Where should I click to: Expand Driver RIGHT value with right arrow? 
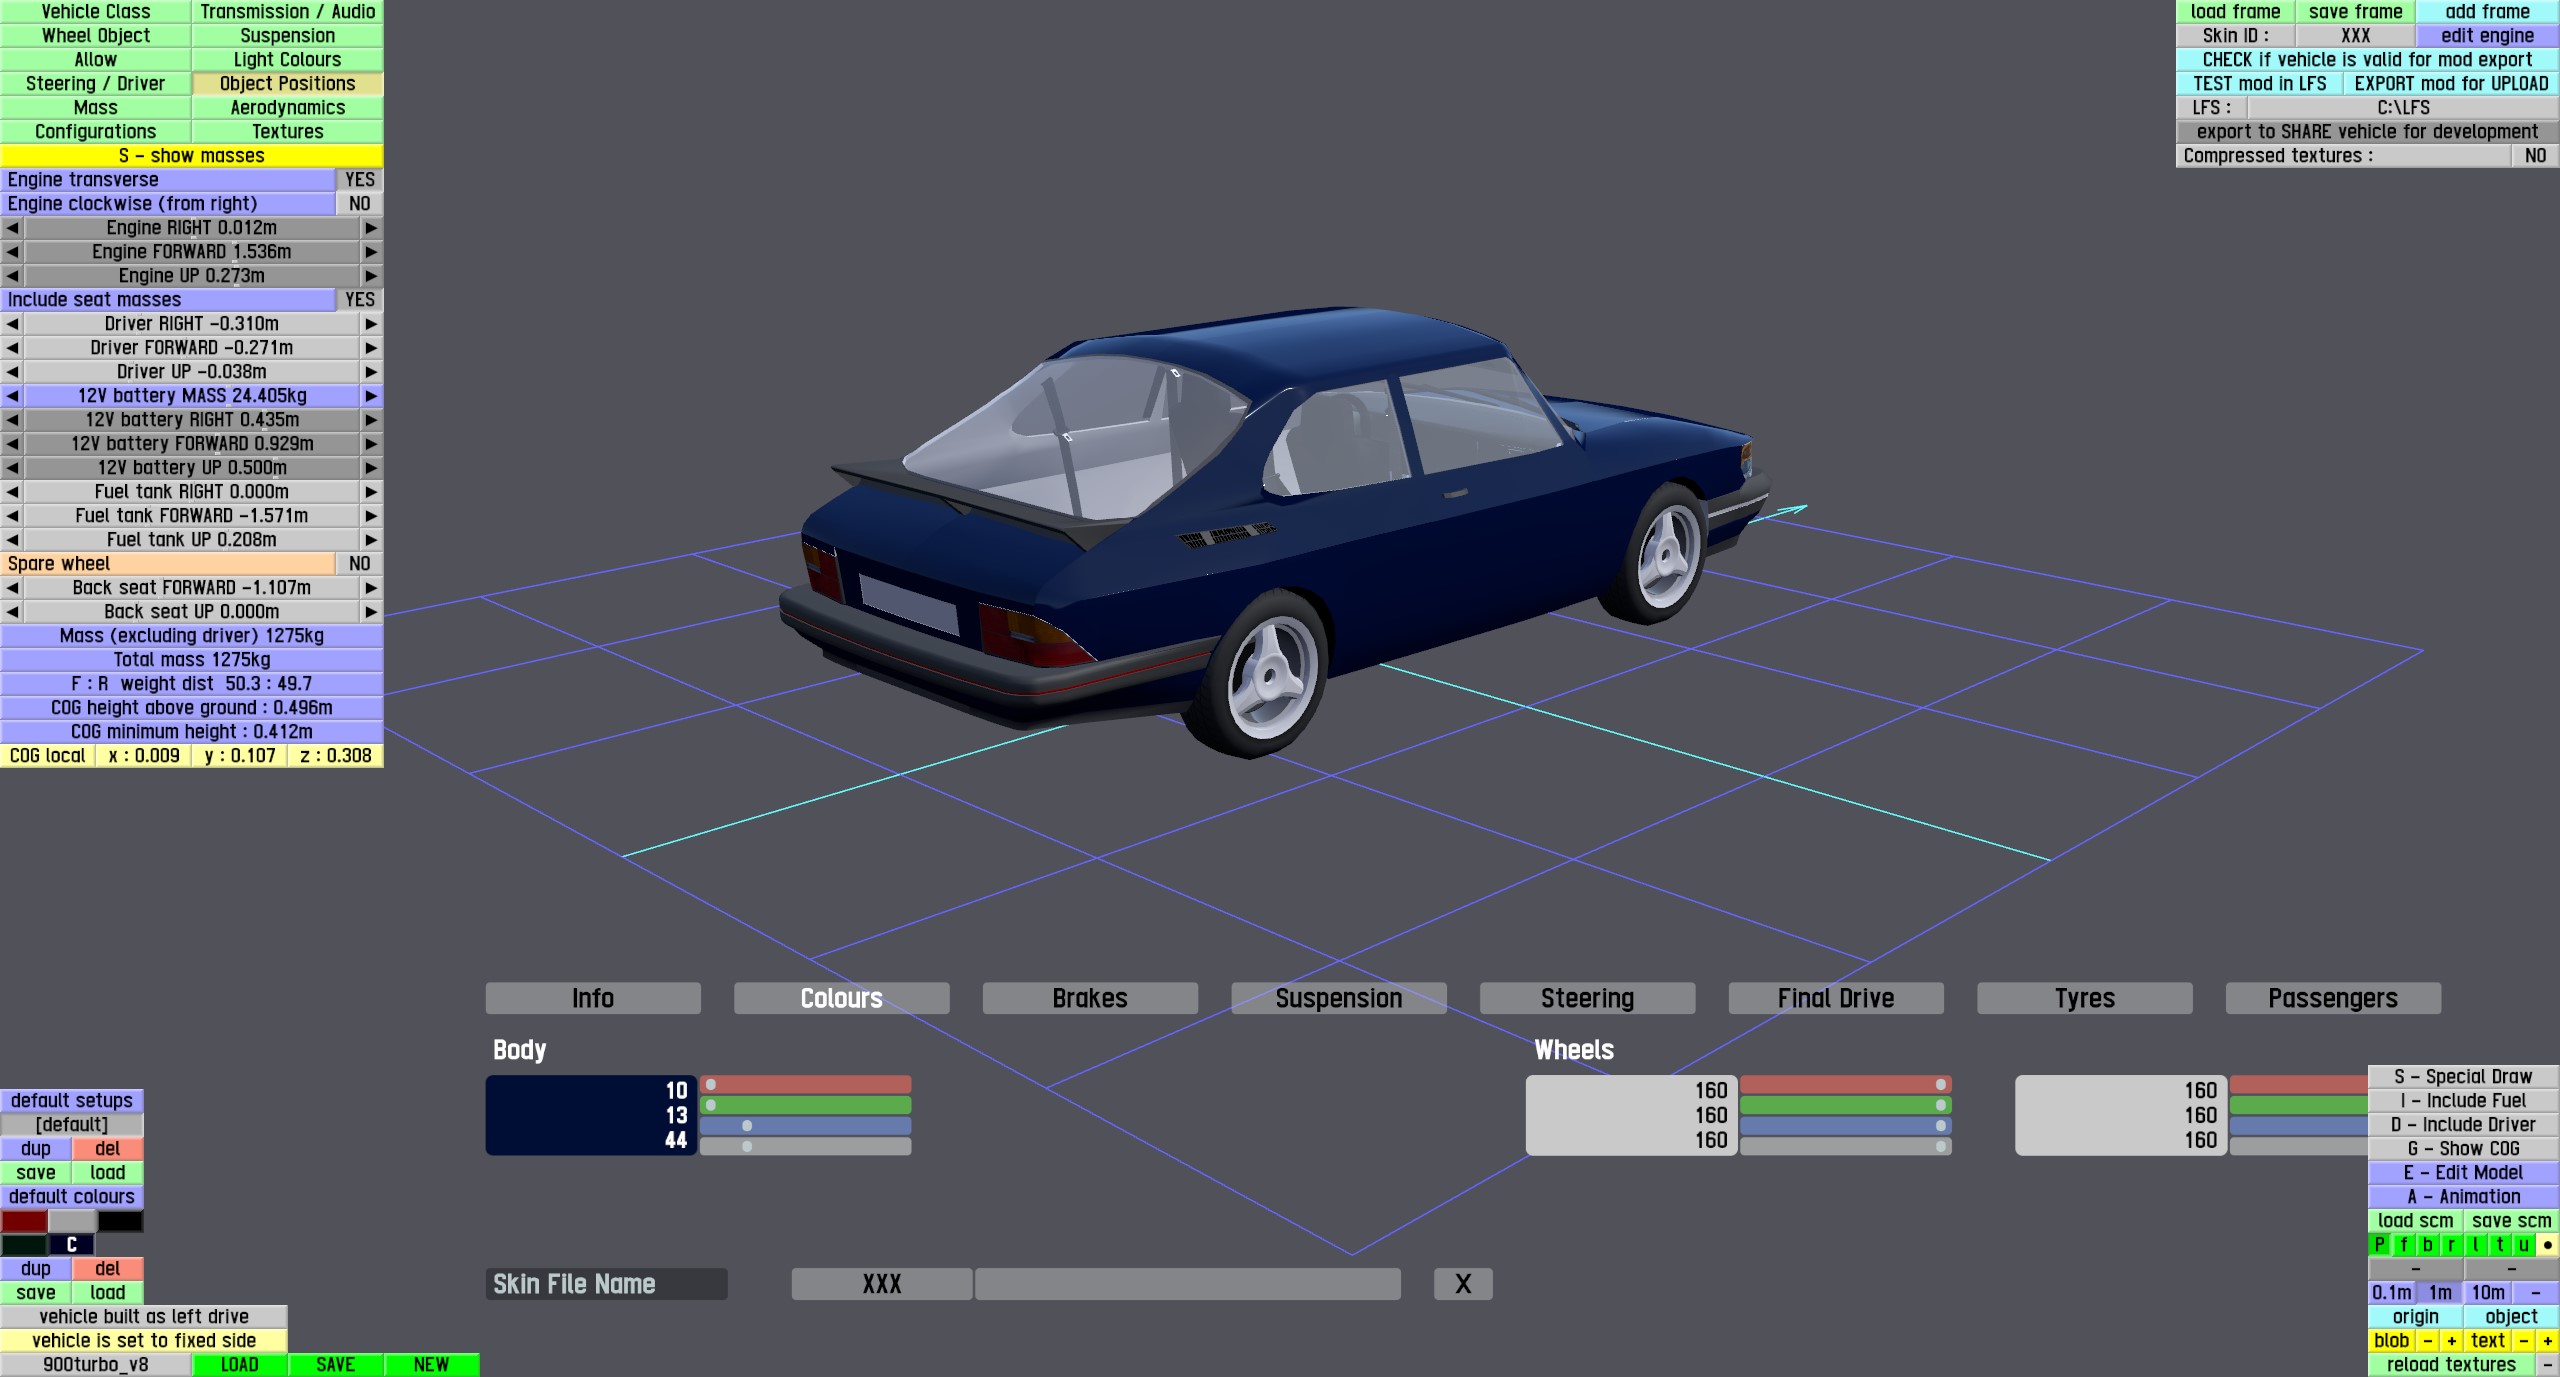(371, 324)
